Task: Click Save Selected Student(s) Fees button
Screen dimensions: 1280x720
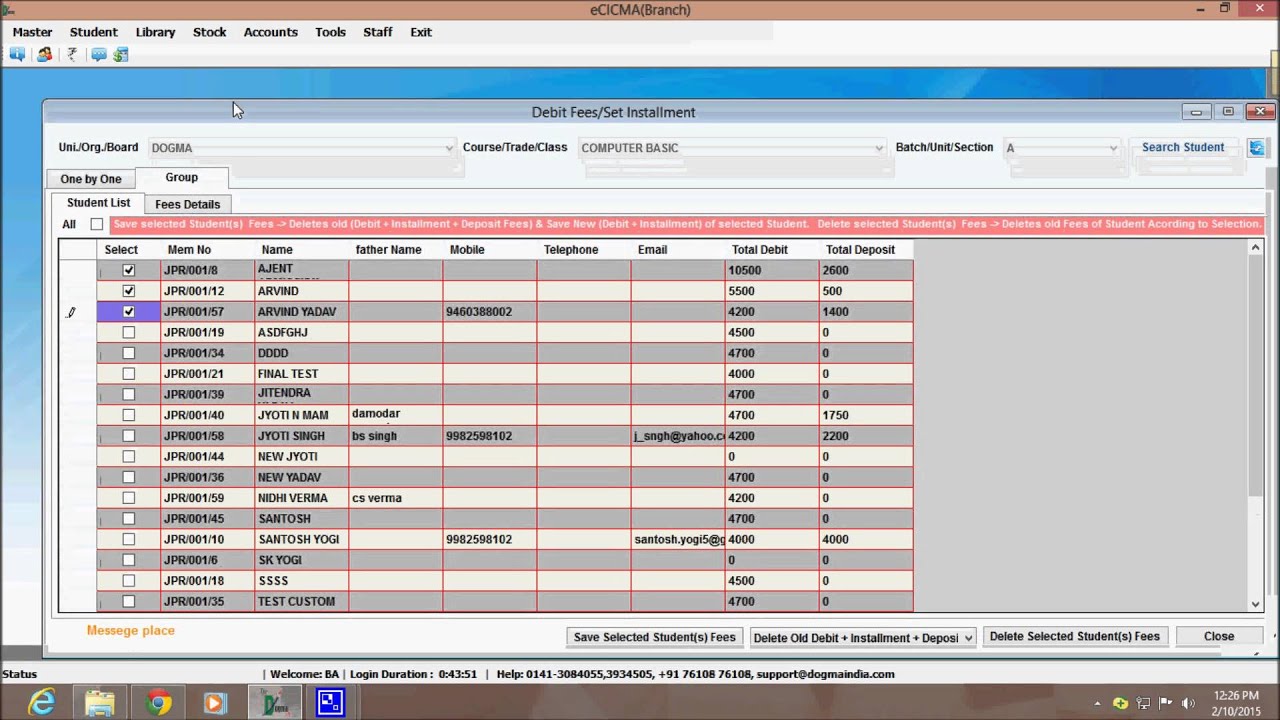Action: pos(655,637)
